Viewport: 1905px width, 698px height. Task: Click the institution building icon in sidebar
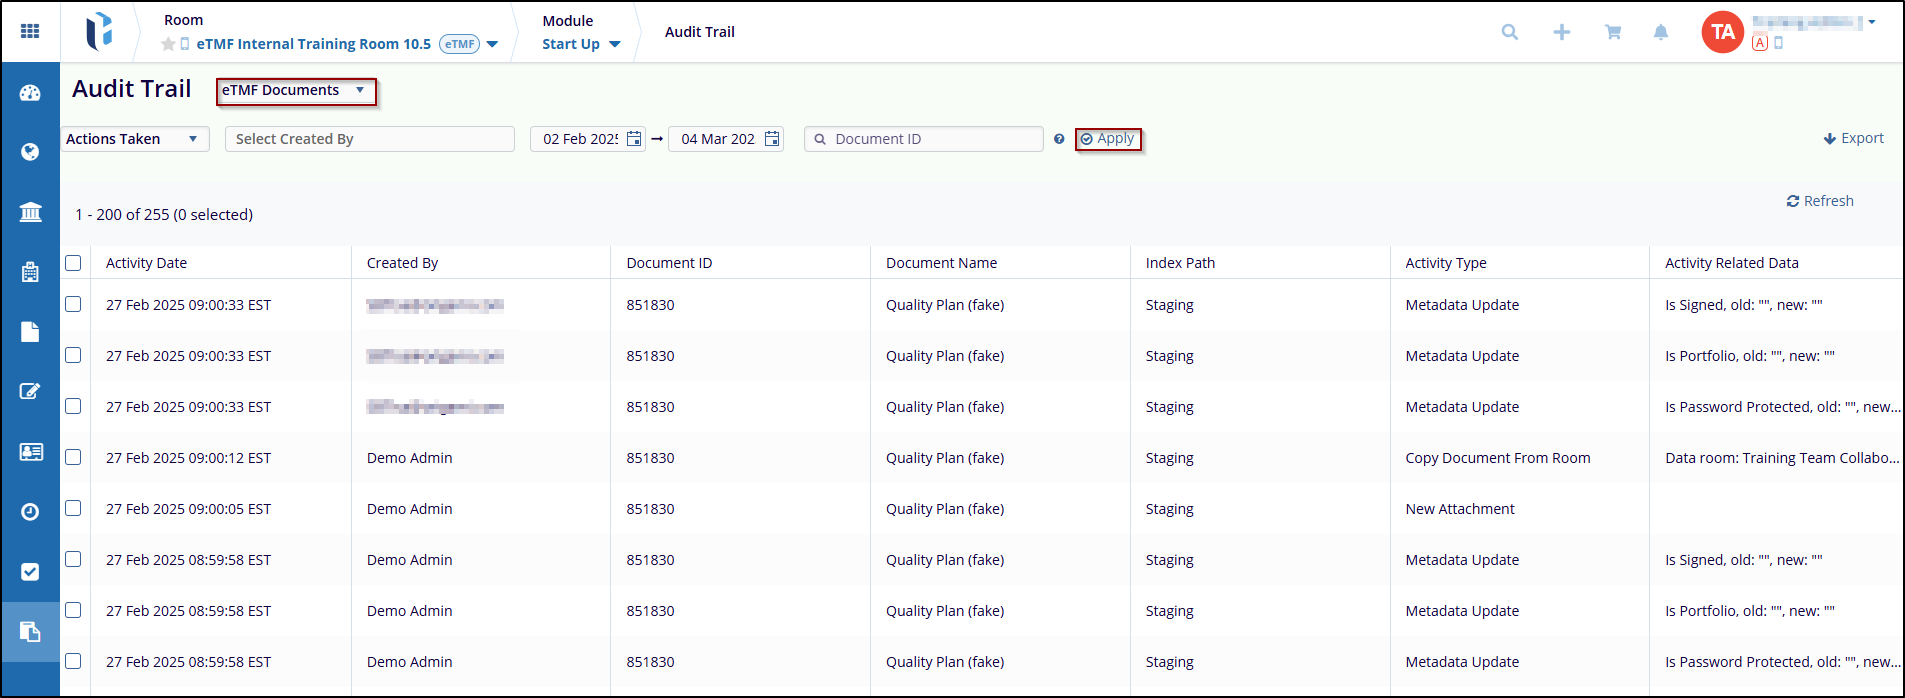[x=30, y=212]
